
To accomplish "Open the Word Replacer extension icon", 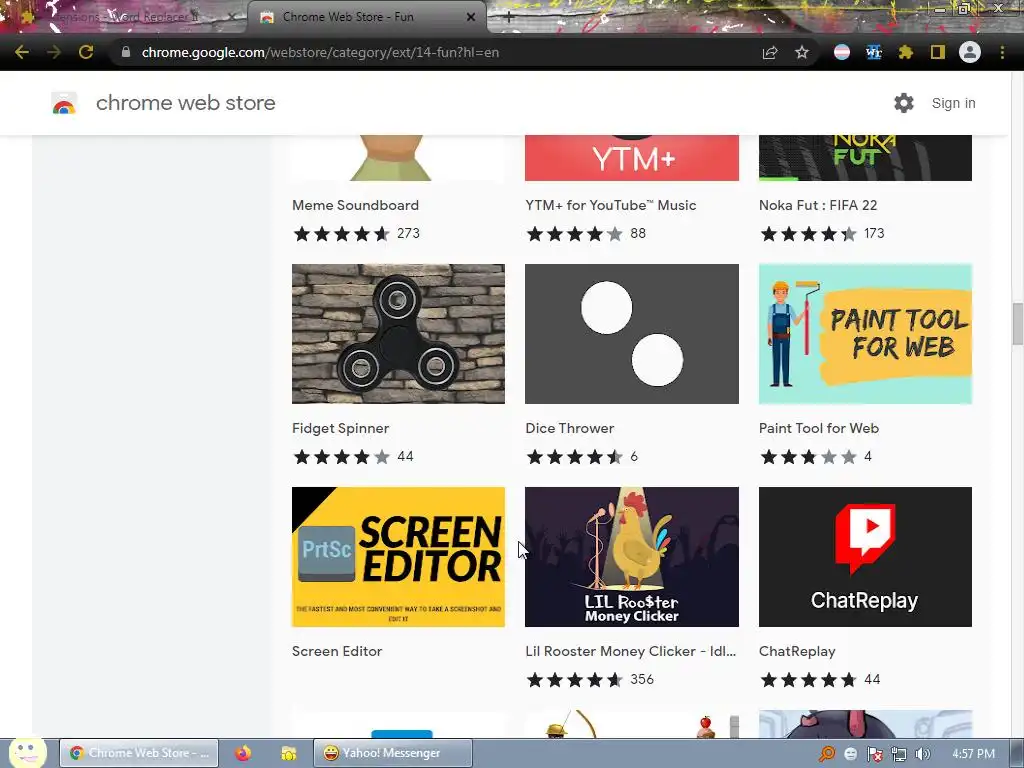I will pyautogui.click(x=874, y=52).
